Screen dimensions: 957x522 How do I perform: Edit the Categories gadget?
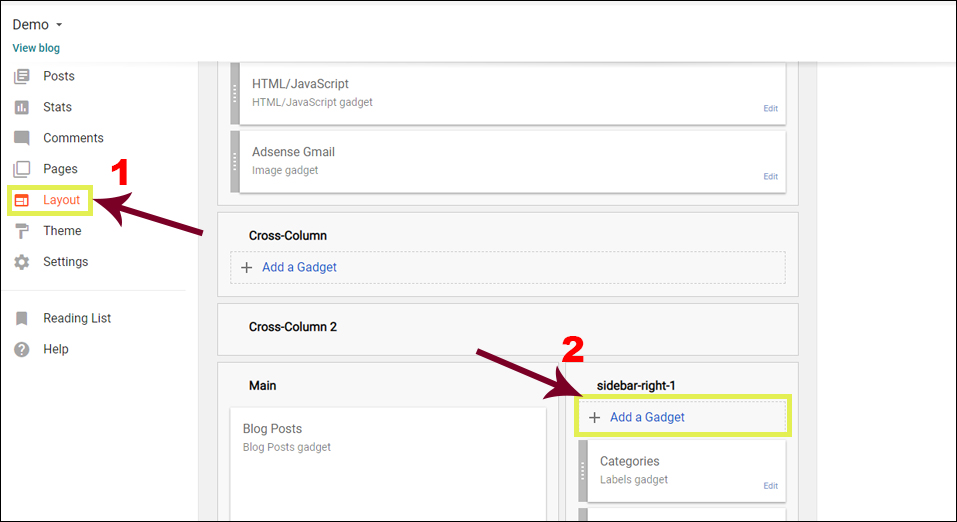click(x=770, y=486)
